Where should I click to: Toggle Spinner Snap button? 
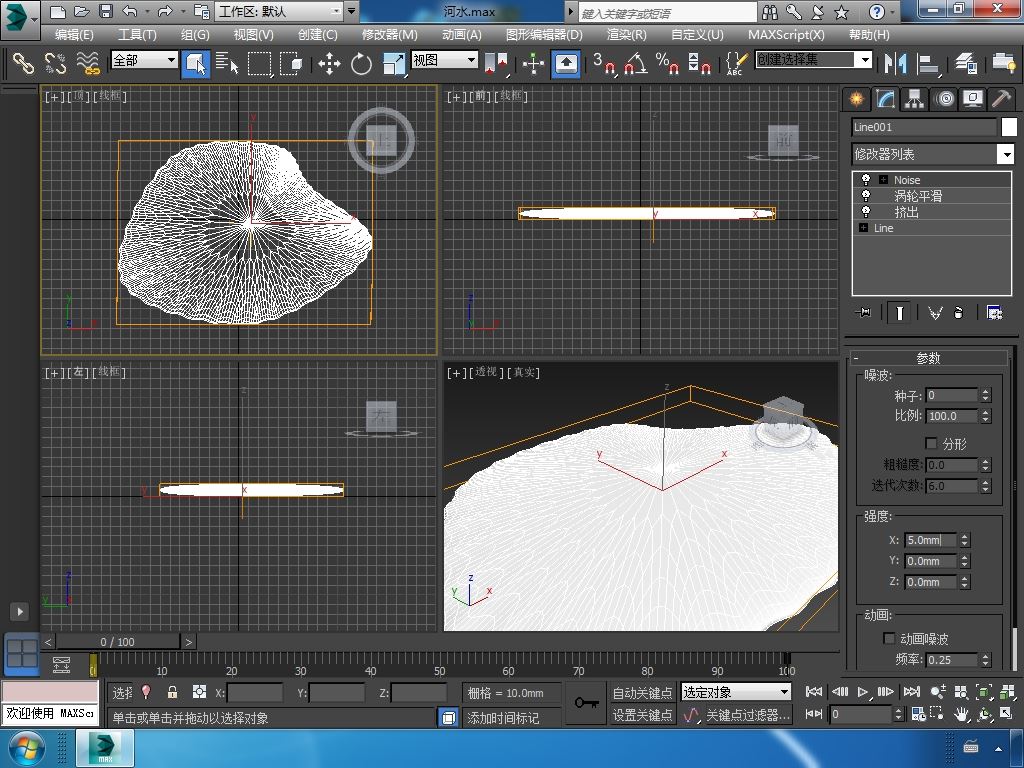click(699, 63)
